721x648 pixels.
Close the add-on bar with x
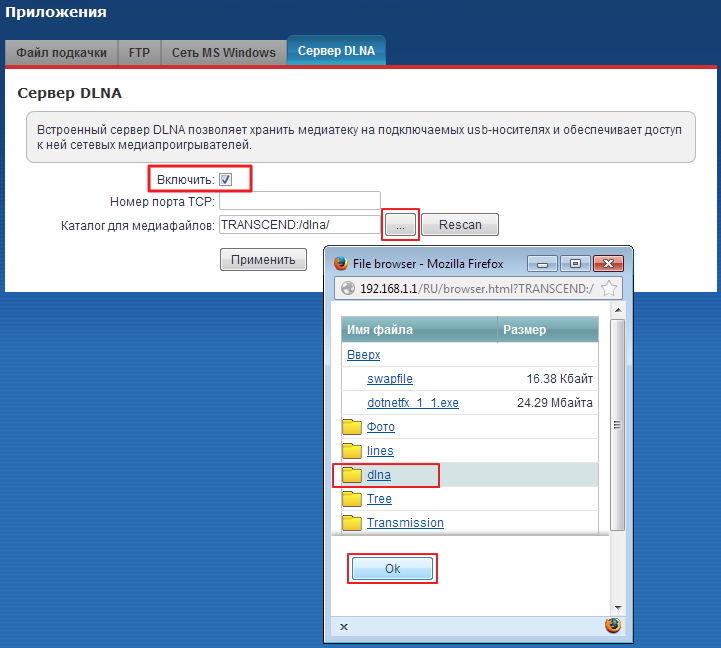pos(344,627)
